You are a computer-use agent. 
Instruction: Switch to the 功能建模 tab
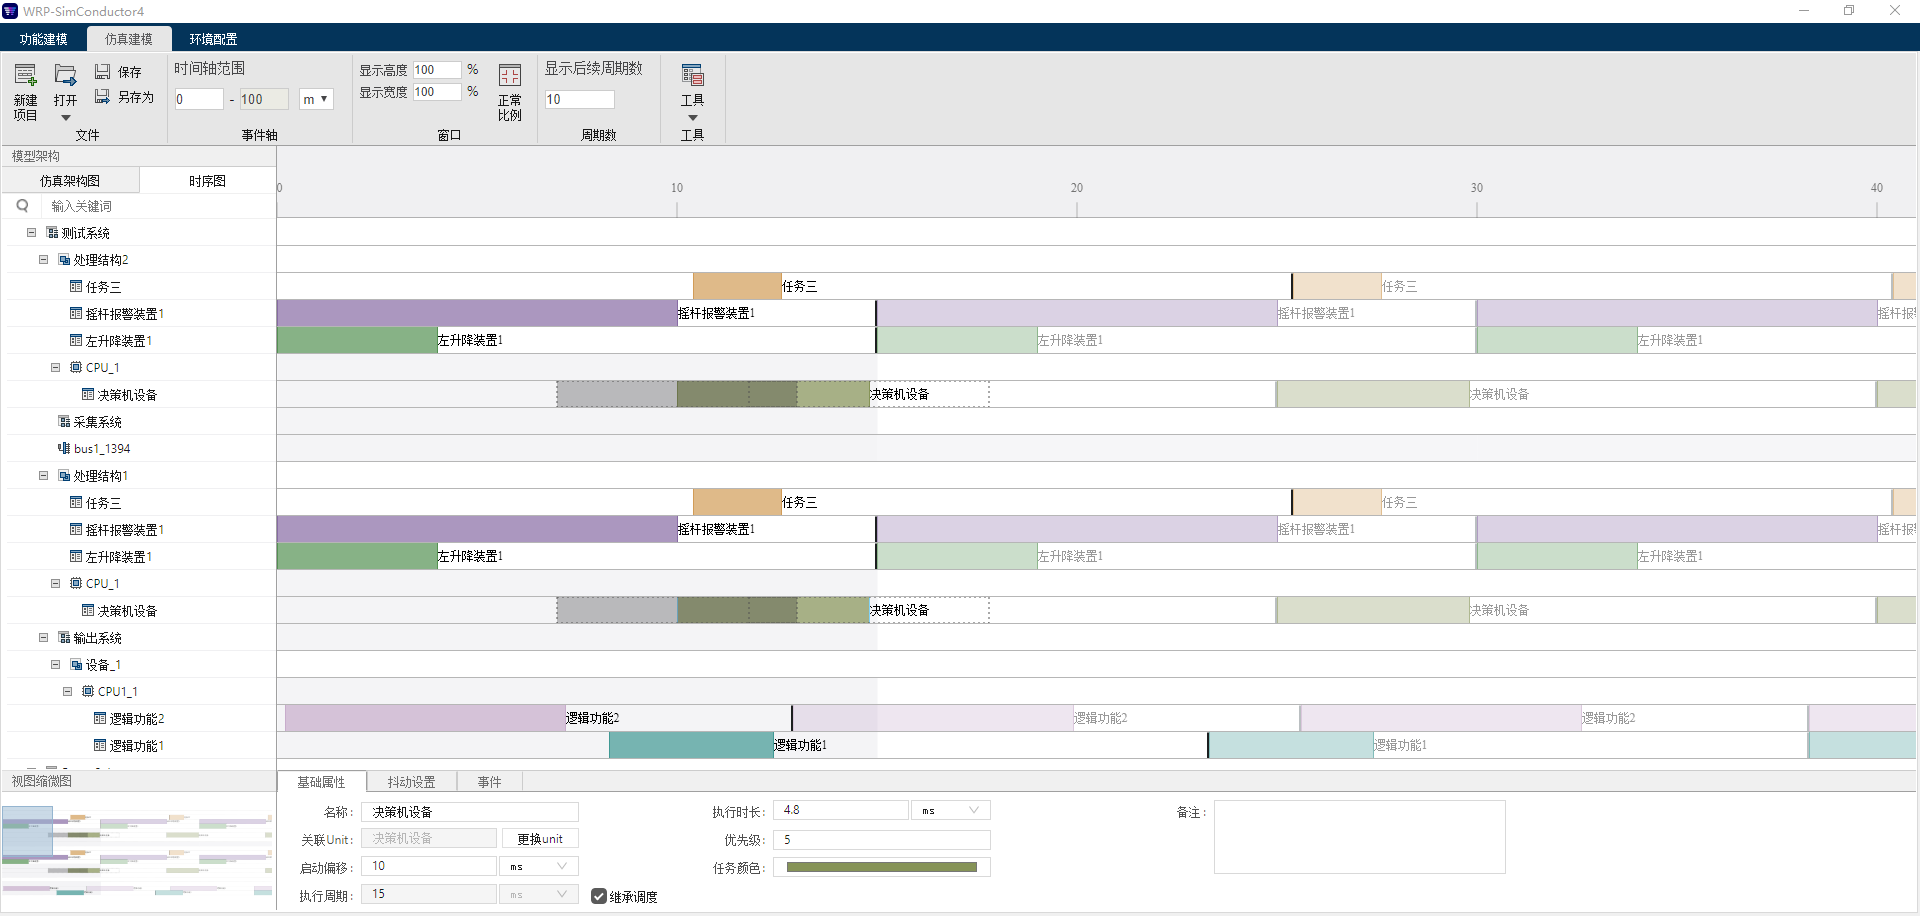[x=44, y=39]
